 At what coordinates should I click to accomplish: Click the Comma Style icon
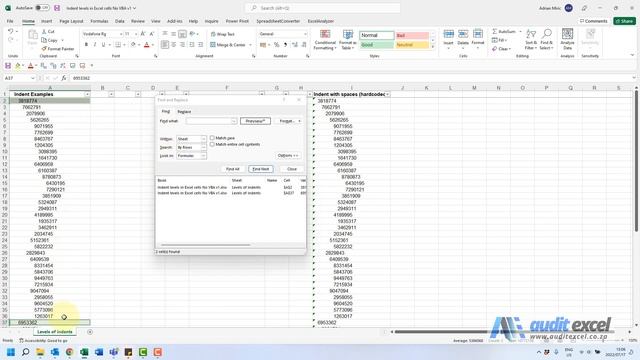(285, 44)
